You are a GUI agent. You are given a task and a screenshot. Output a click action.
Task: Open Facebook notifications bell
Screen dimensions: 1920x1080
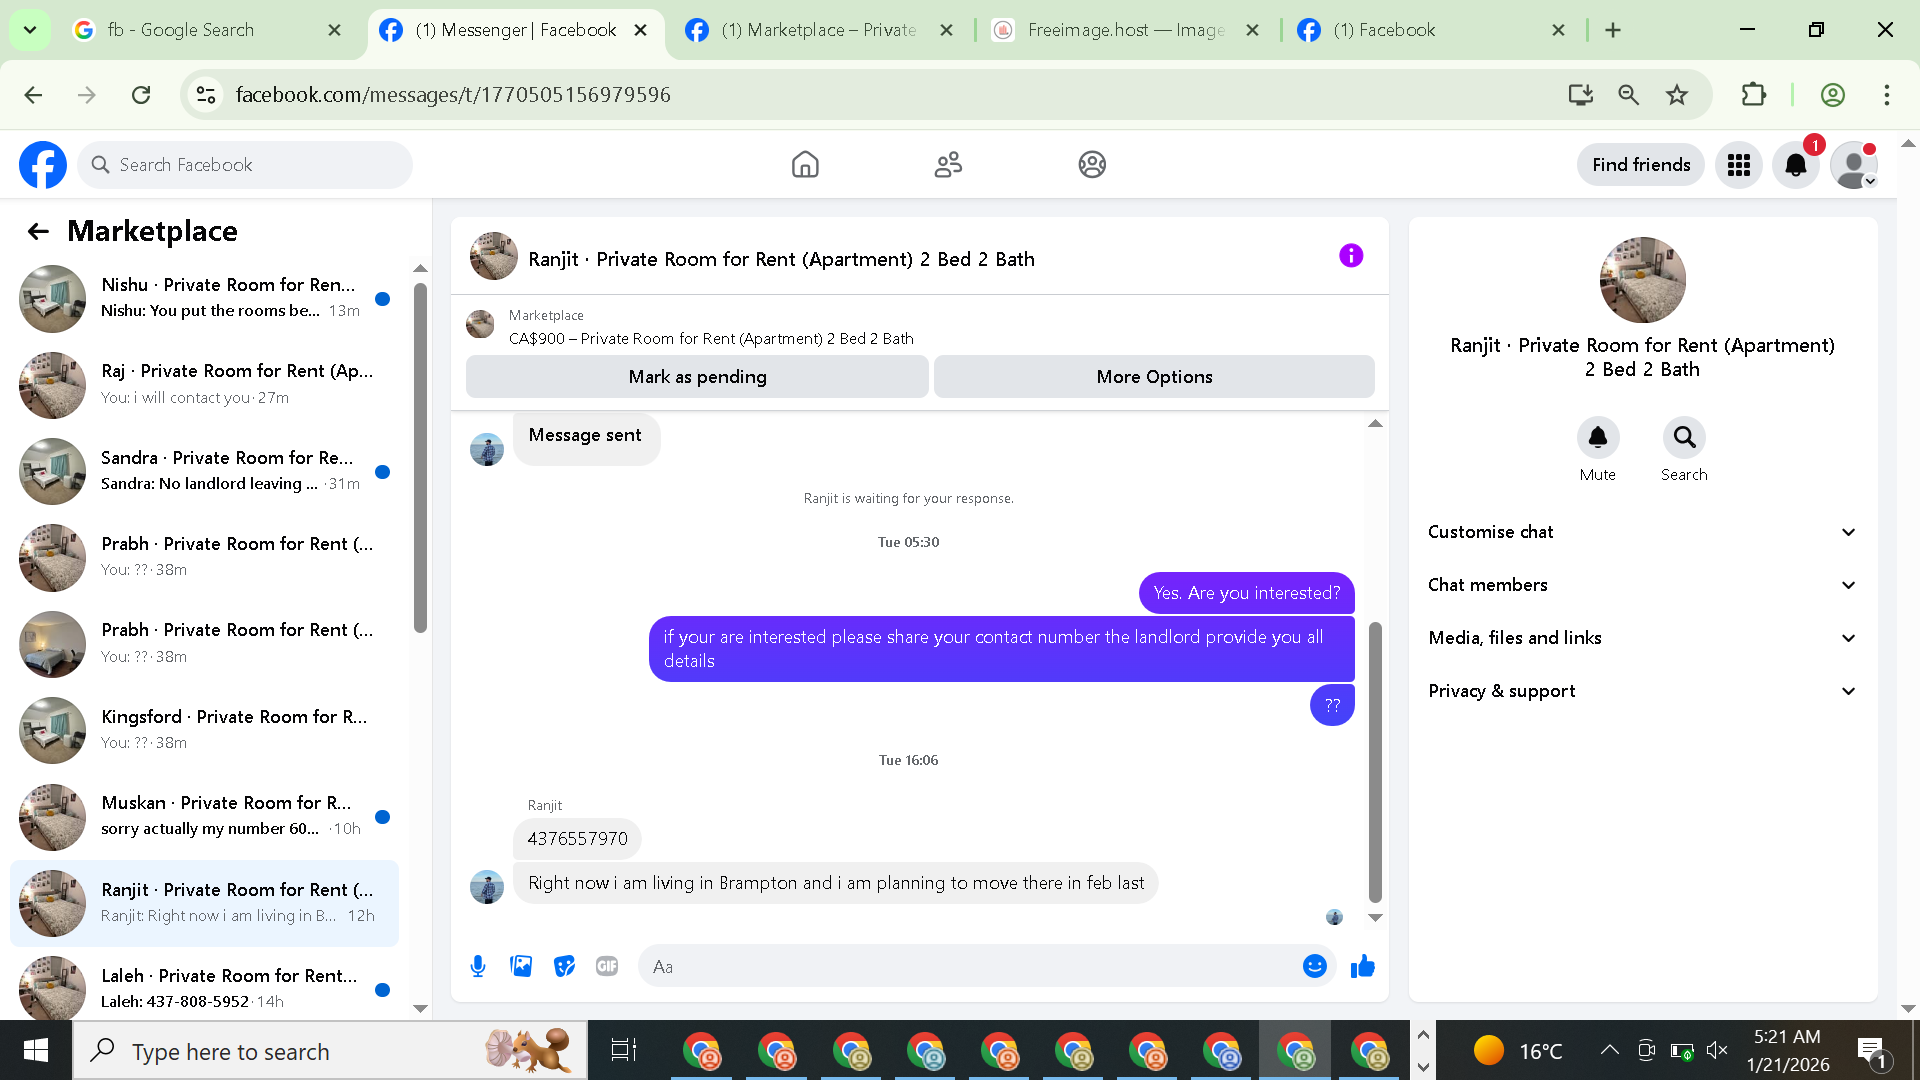click(1796, 165)
